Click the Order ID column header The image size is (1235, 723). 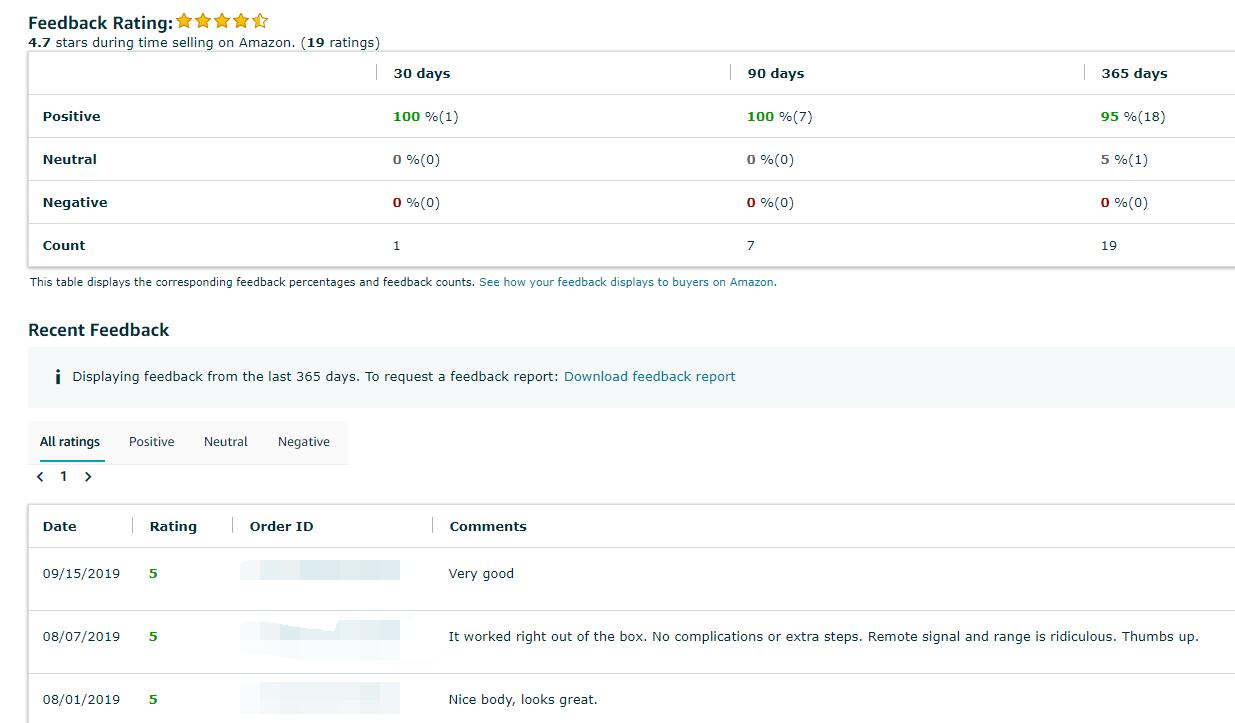click(x=281, y=527)
